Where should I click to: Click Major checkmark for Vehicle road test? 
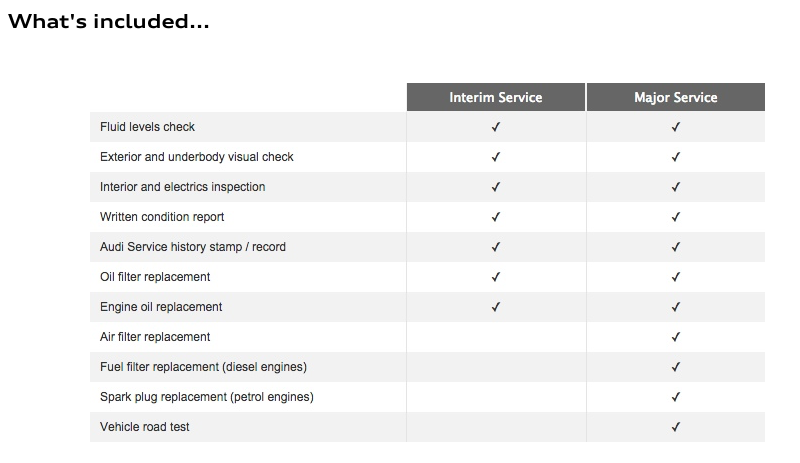pyautogui.click(x=676, y=427)
